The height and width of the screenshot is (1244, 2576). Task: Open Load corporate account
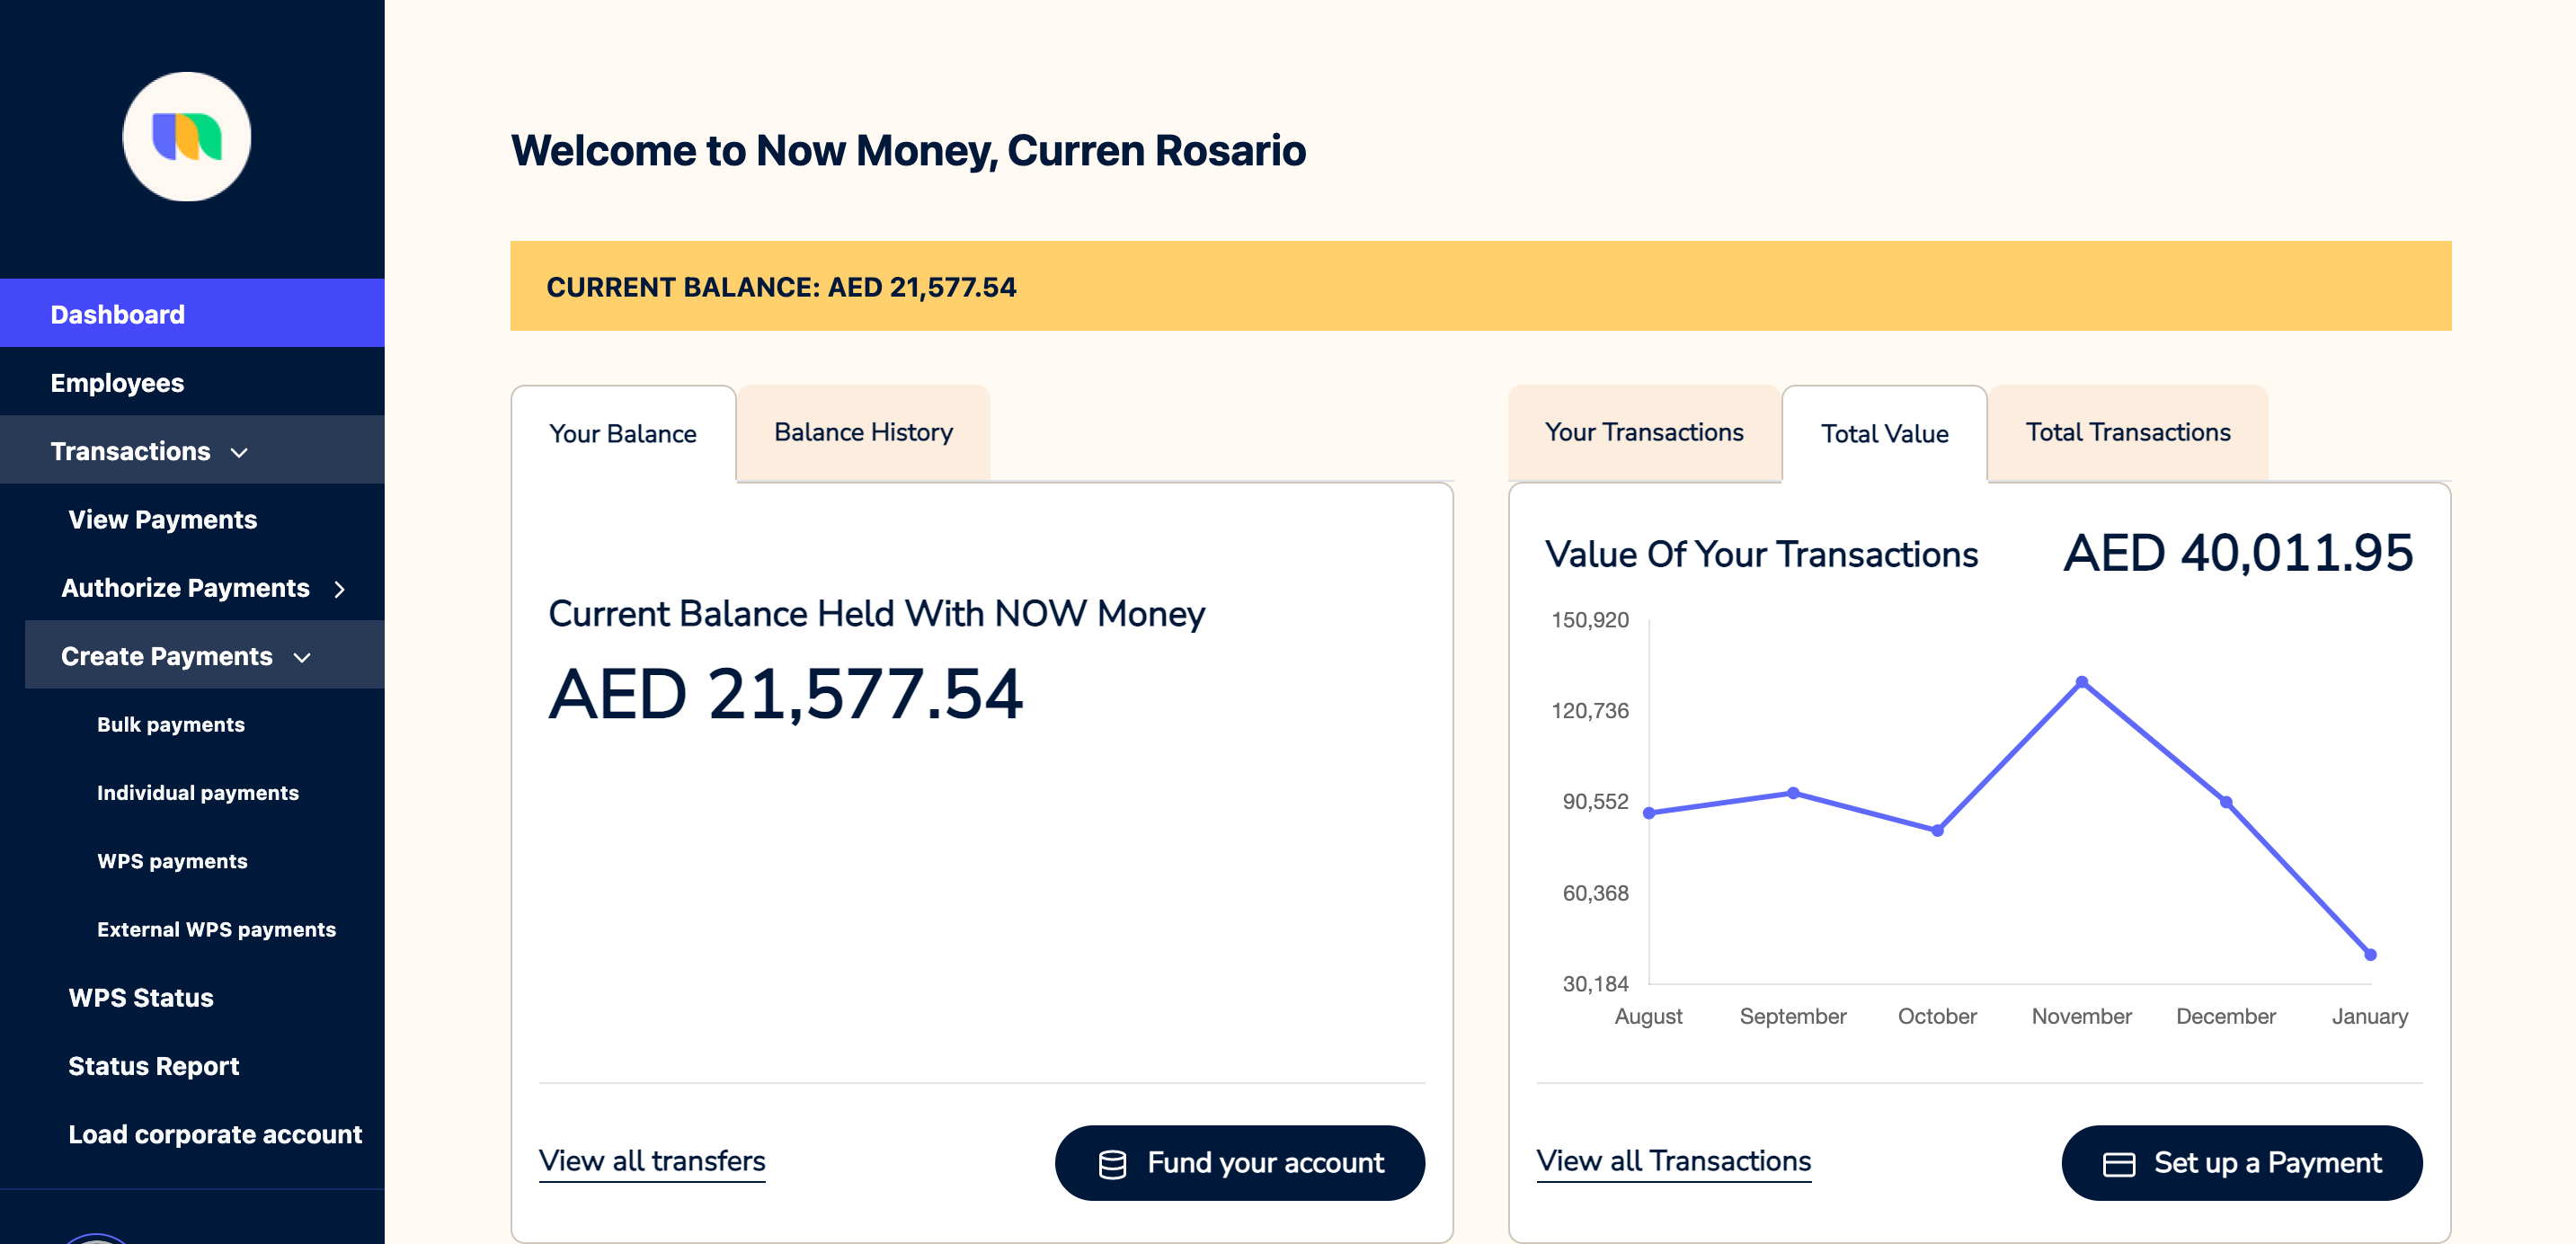pos(215,1134)
